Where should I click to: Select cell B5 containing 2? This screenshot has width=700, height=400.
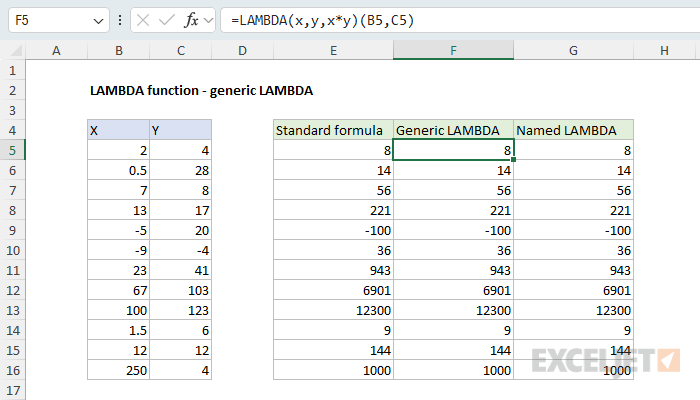point(119,150)
